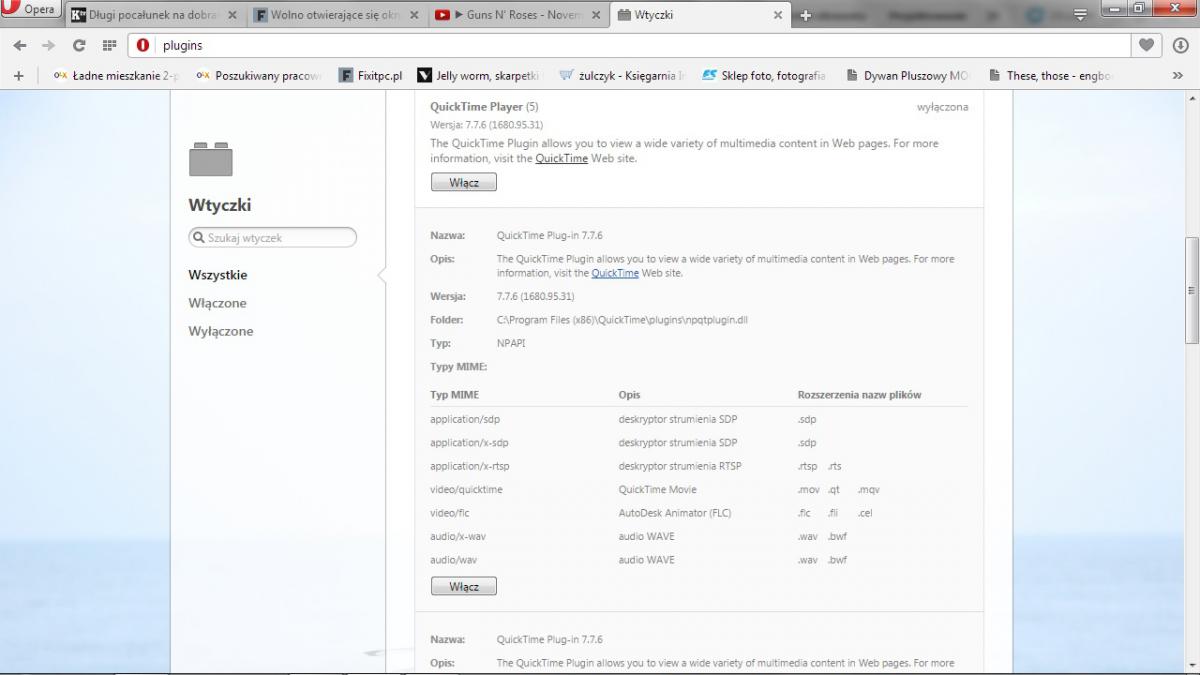Click the Opera badge in the address bar

pos(143,45)
